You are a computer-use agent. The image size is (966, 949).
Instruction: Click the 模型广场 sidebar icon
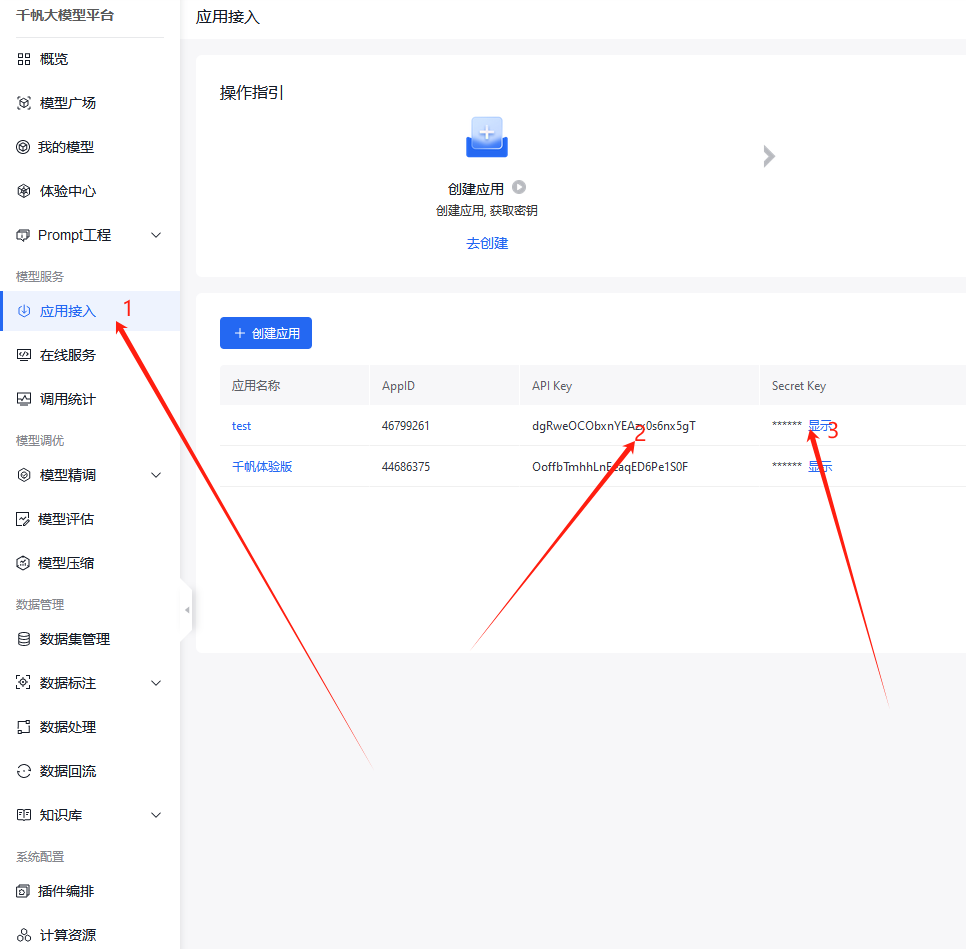pos(24,103)
